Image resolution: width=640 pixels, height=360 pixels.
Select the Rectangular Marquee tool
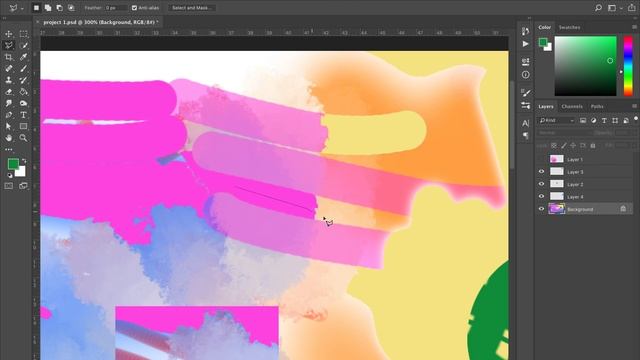(23, 34)
